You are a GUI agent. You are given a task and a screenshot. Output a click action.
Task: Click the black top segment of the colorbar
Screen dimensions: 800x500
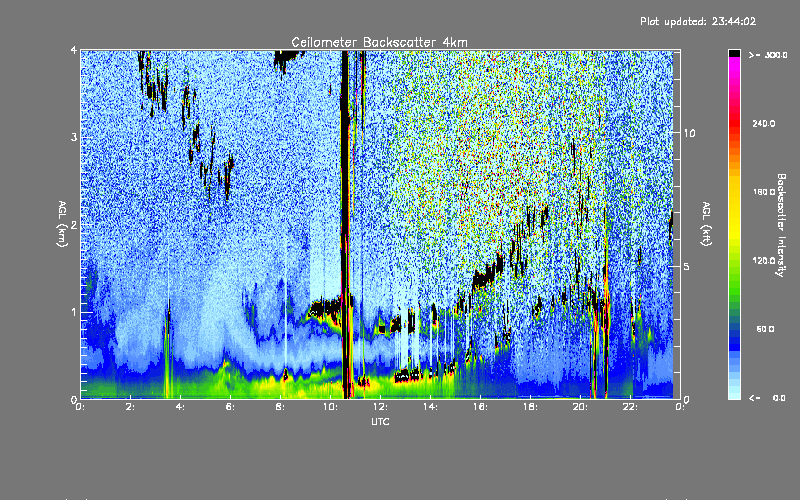(x=734, y=53)
